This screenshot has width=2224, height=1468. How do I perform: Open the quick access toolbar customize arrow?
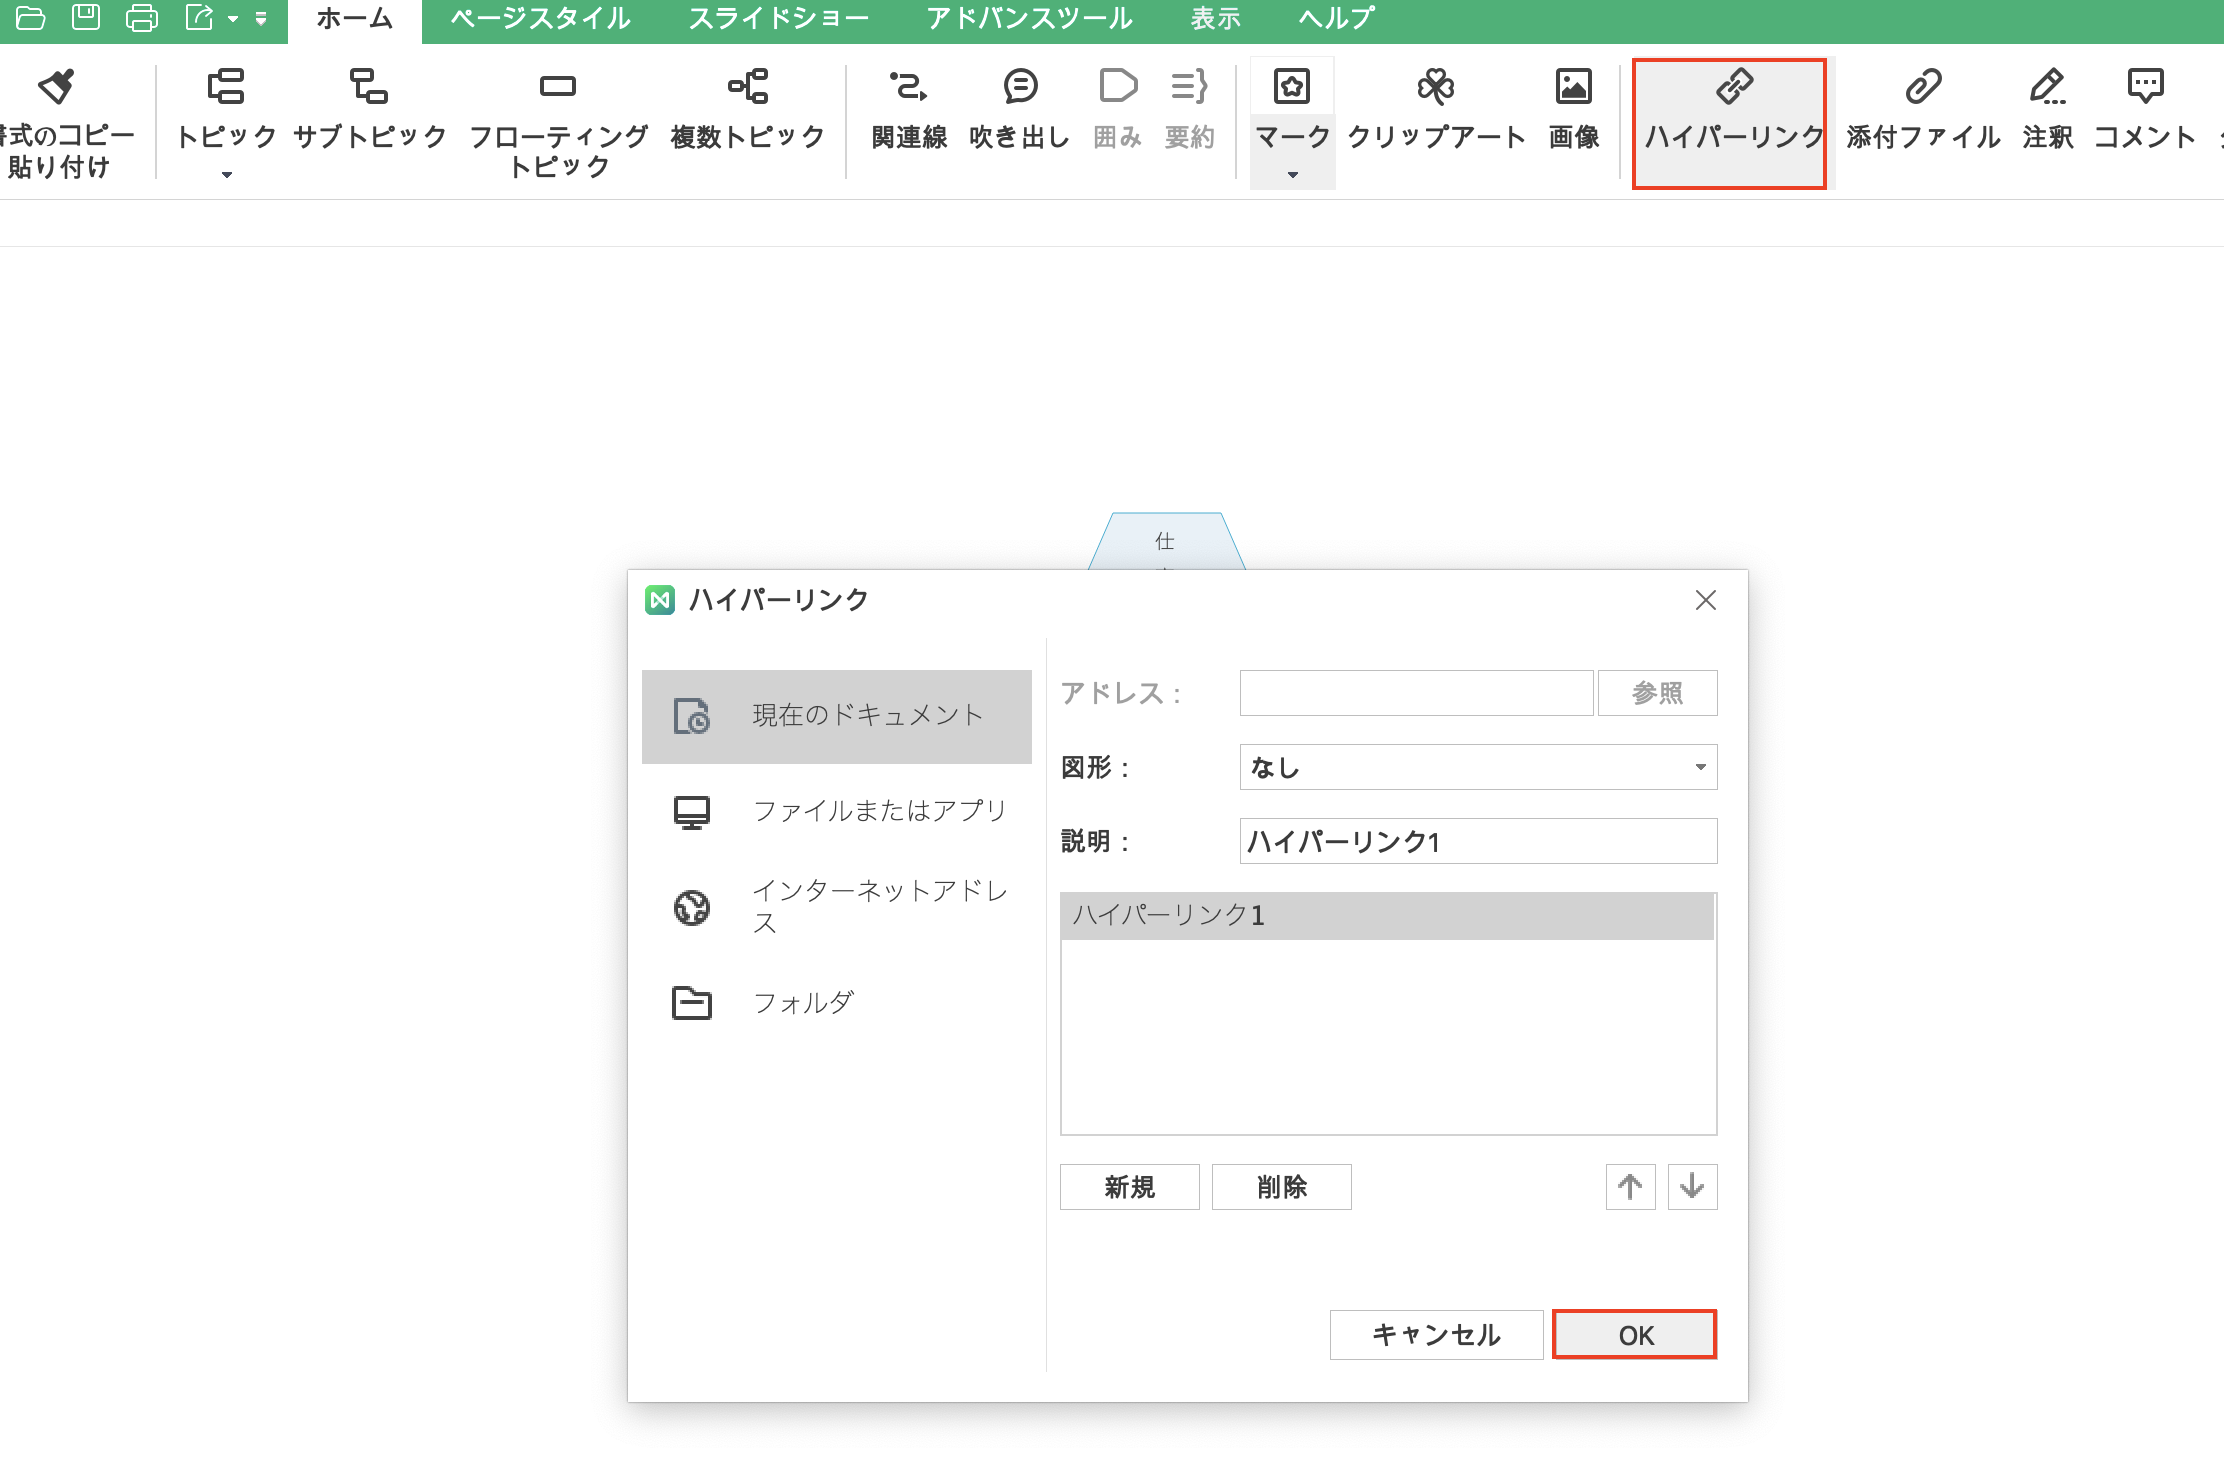[261, 19]
